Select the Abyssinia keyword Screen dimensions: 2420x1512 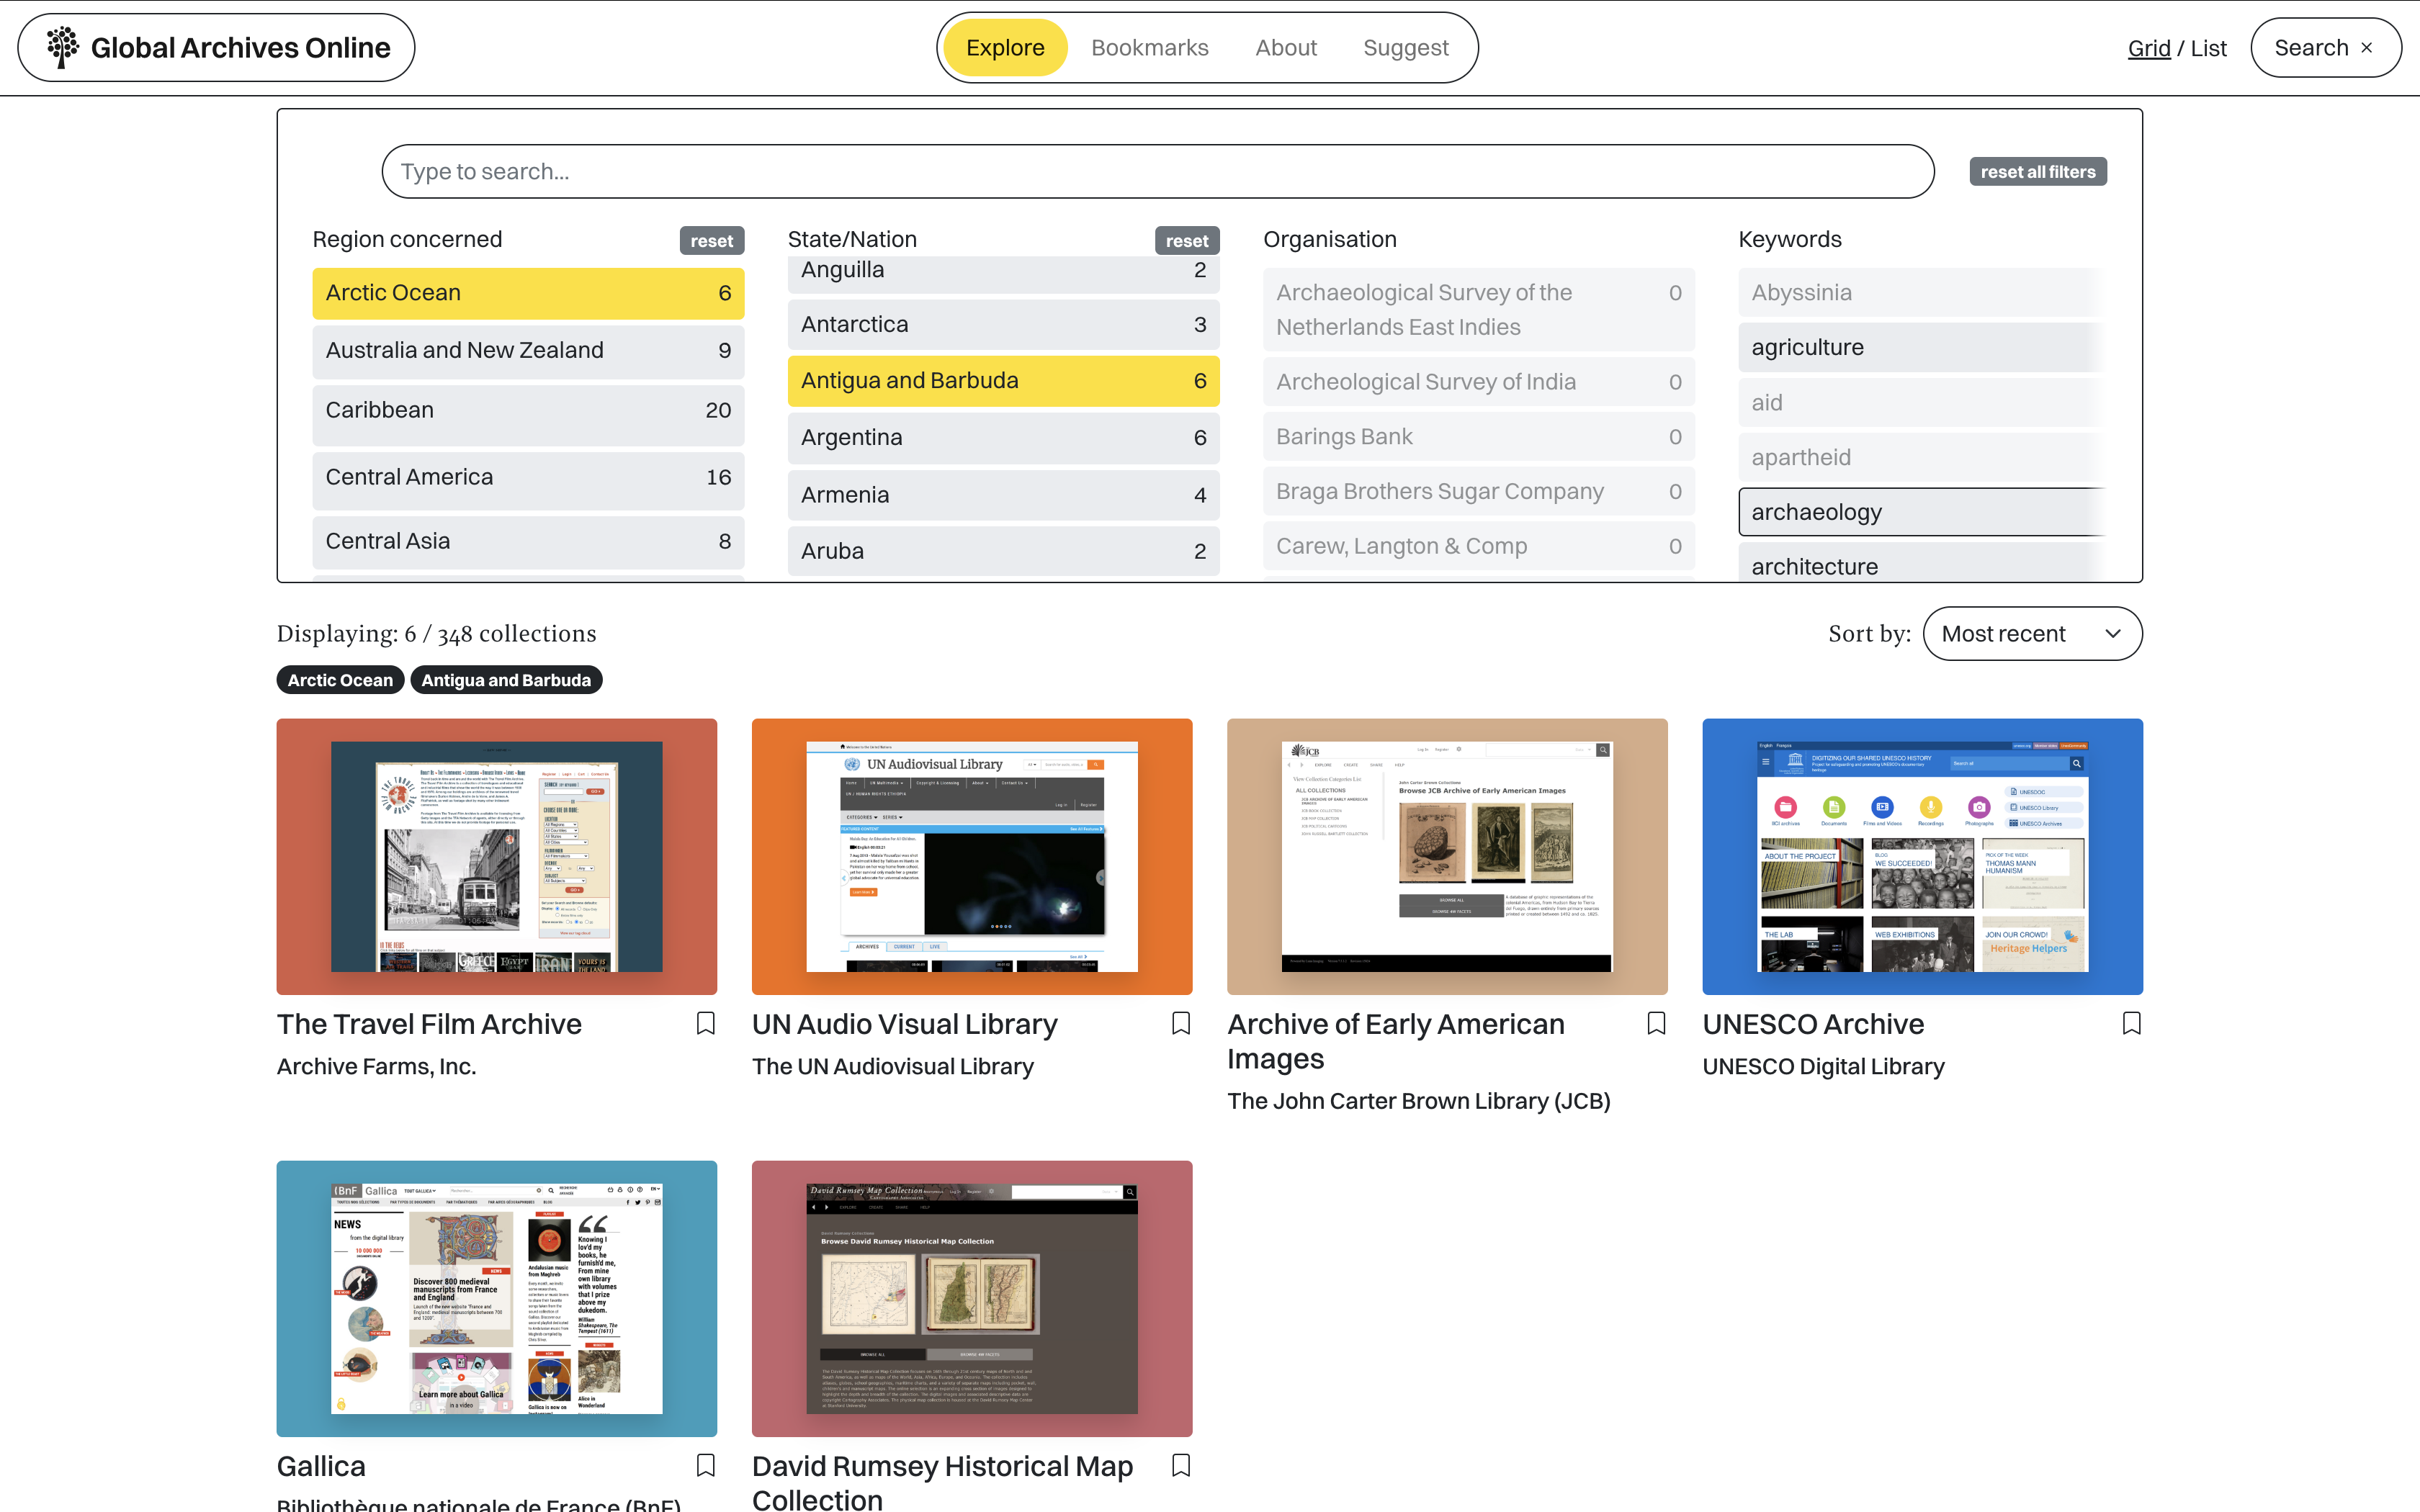[1921, 293]
